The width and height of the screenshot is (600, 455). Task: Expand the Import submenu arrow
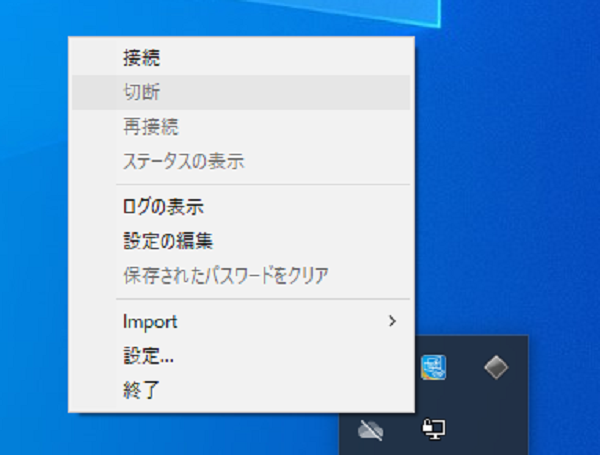click(x=392, y=321)
